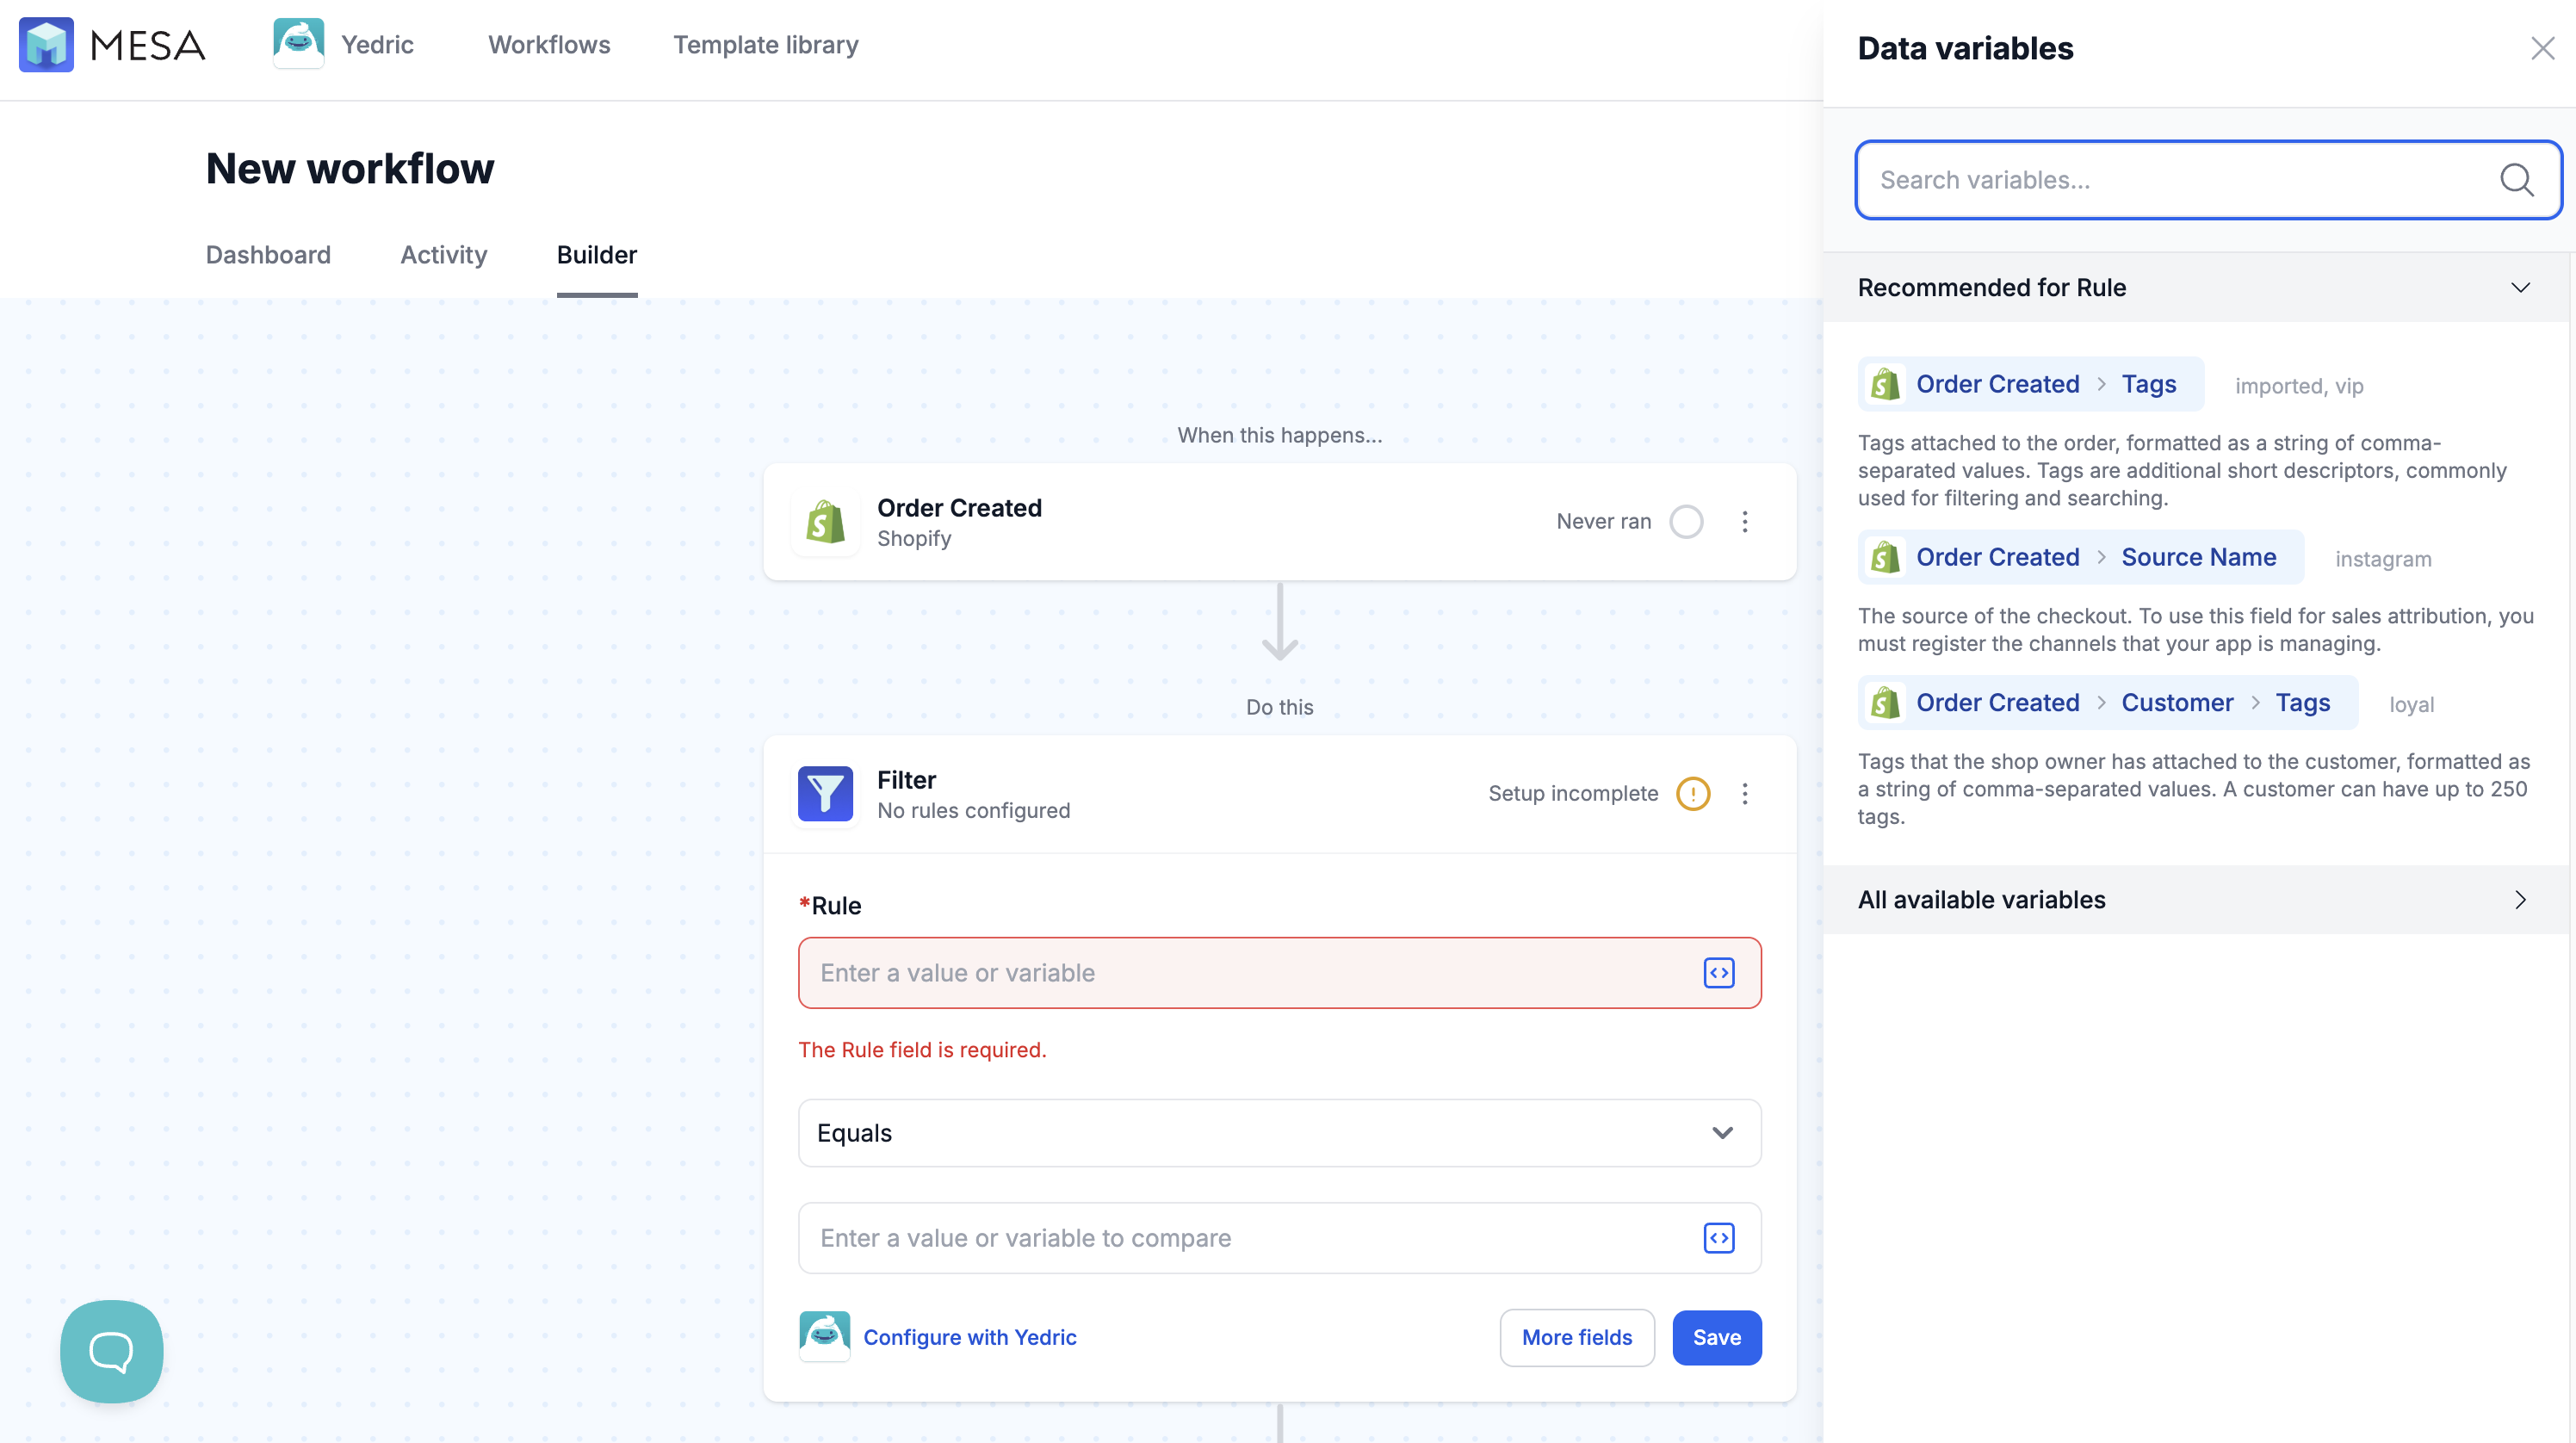Open the Equals operator dropdown

click(1279, 1133)
